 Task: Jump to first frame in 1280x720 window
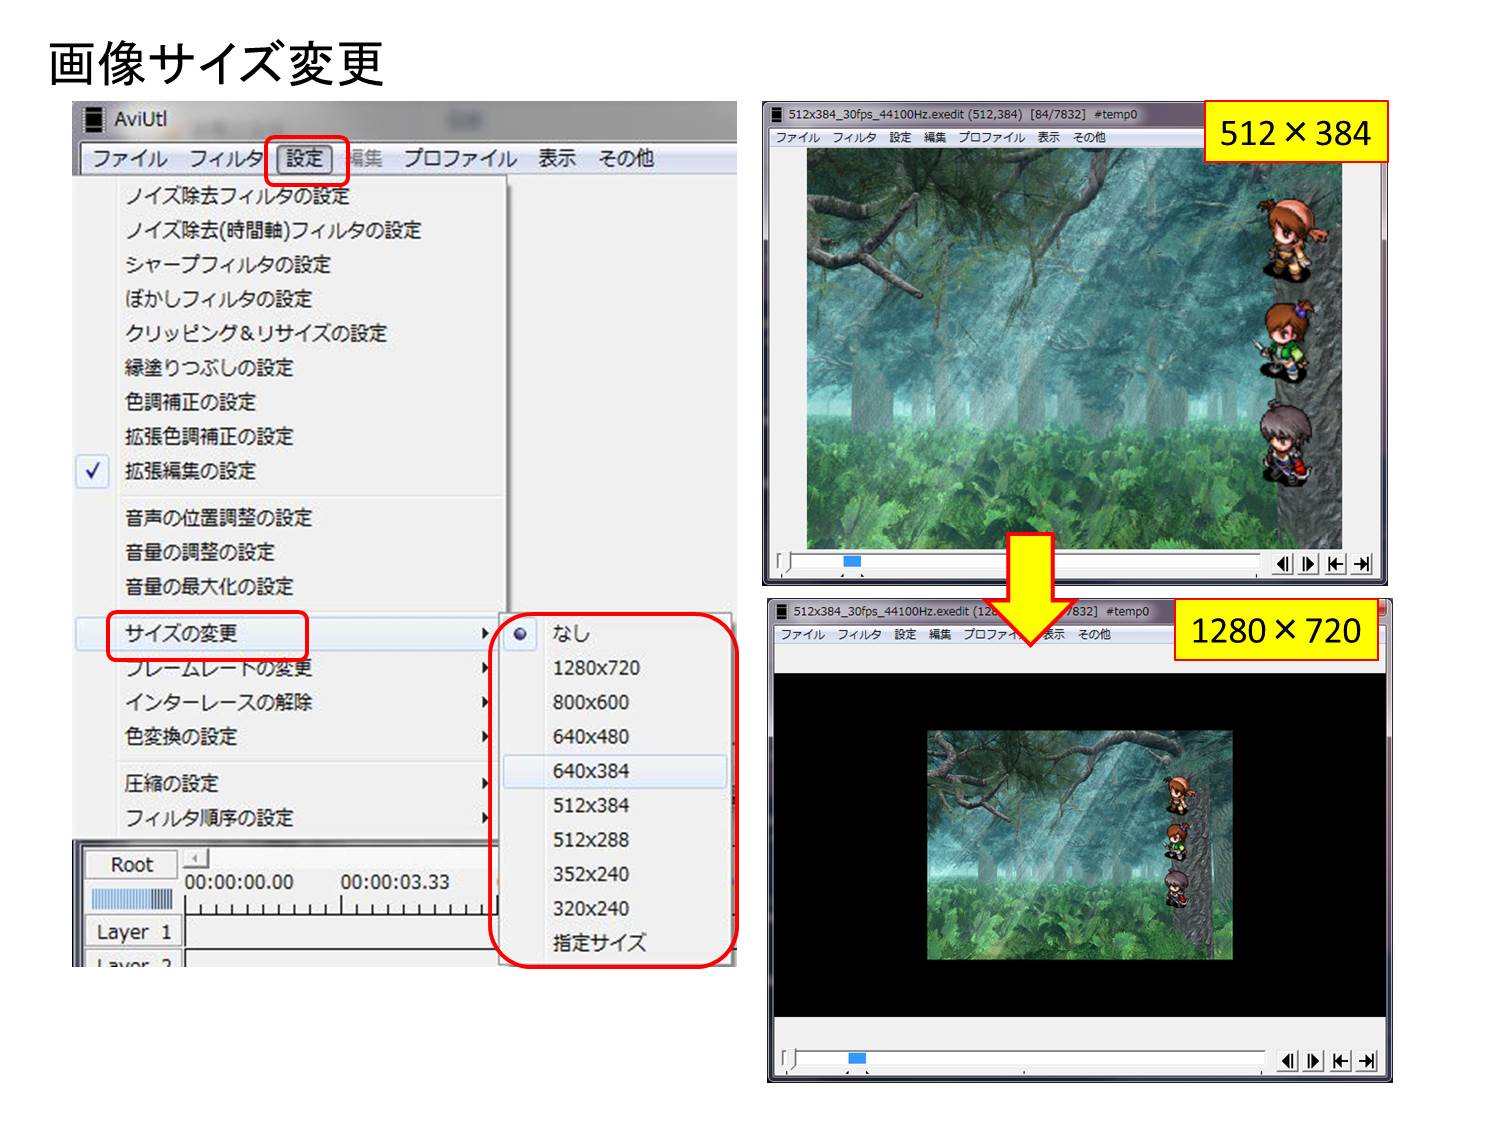(1340, 1060)
